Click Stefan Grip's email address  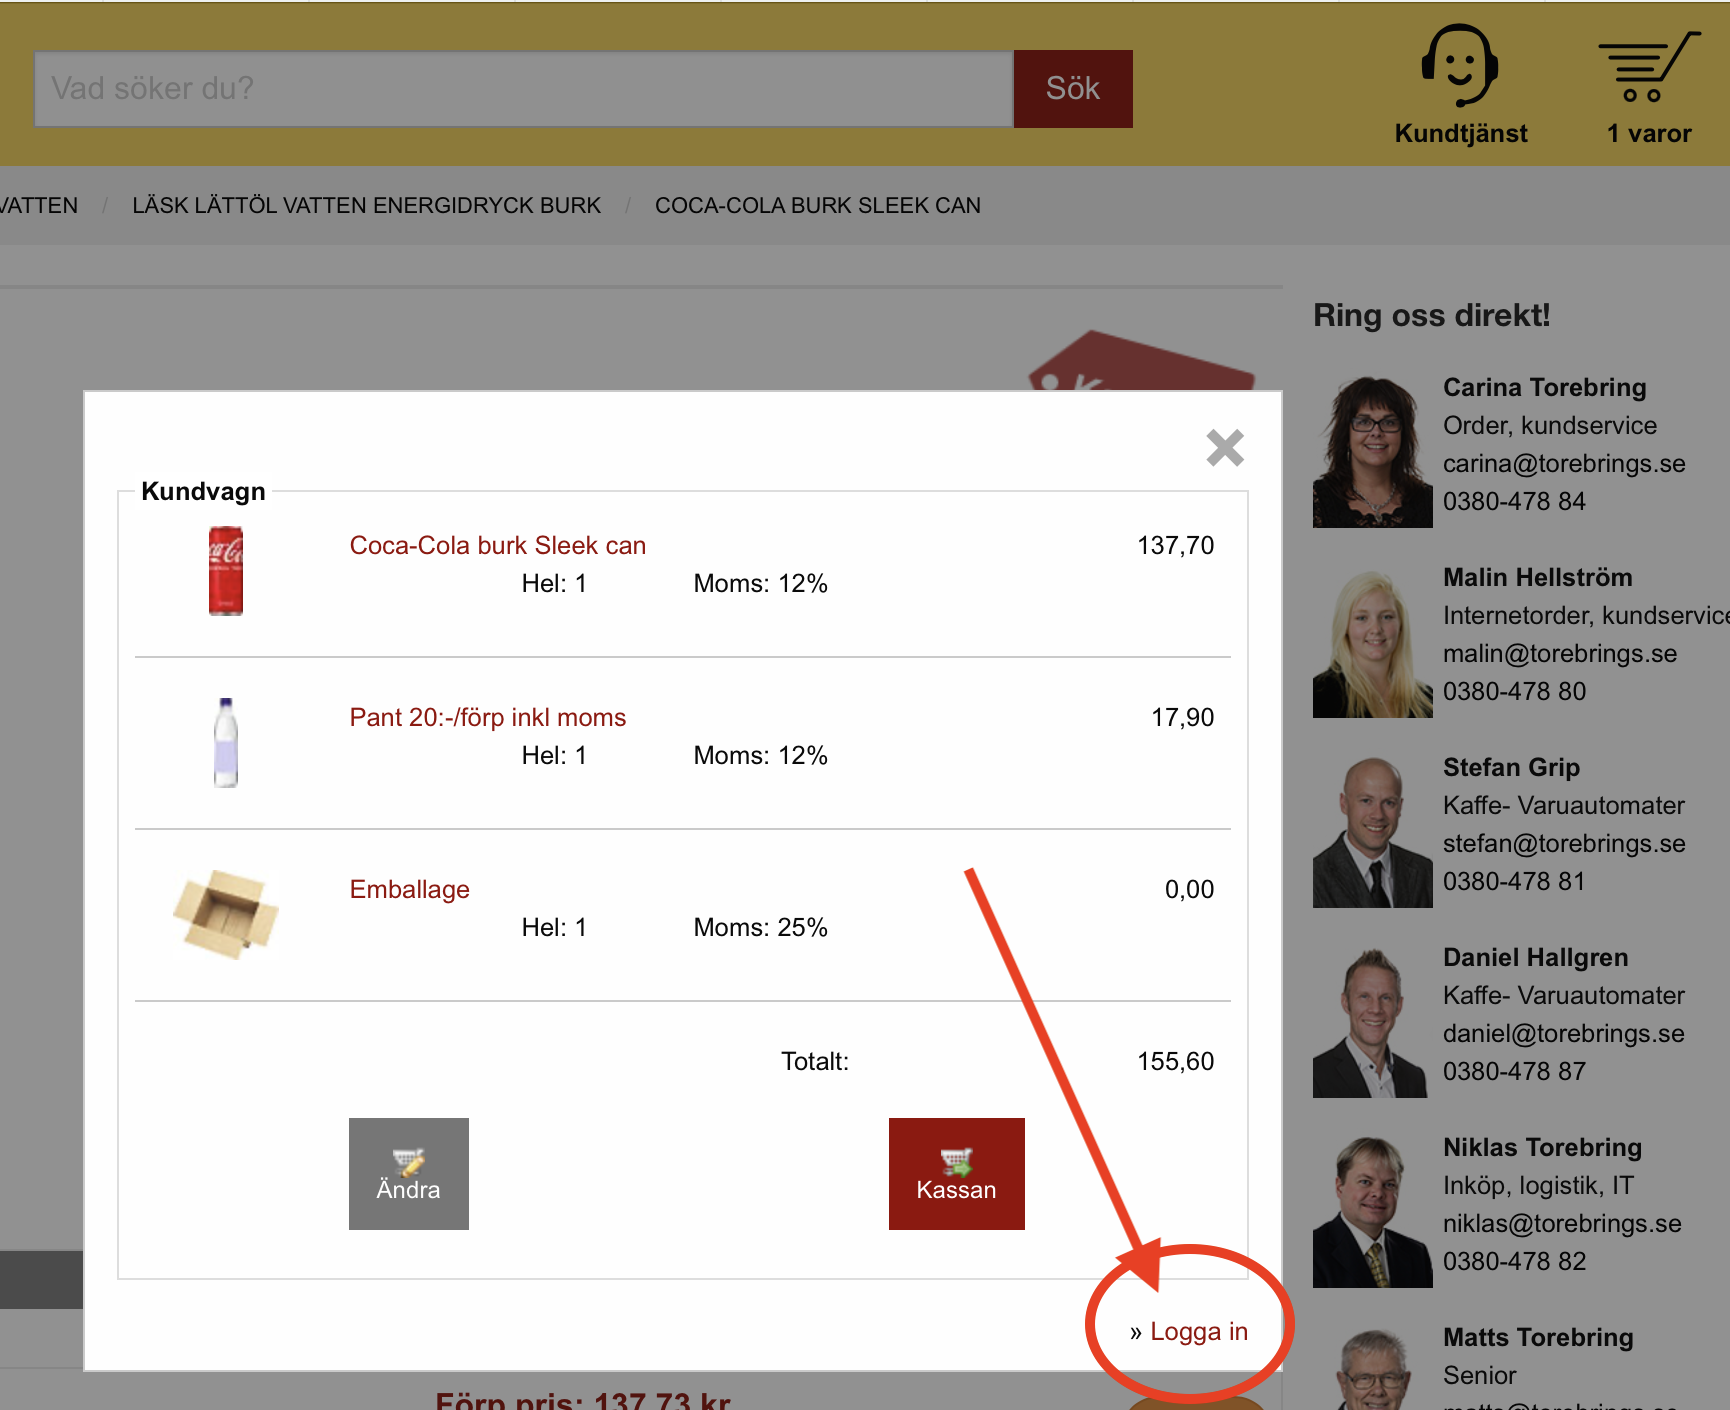(1563, 843)
